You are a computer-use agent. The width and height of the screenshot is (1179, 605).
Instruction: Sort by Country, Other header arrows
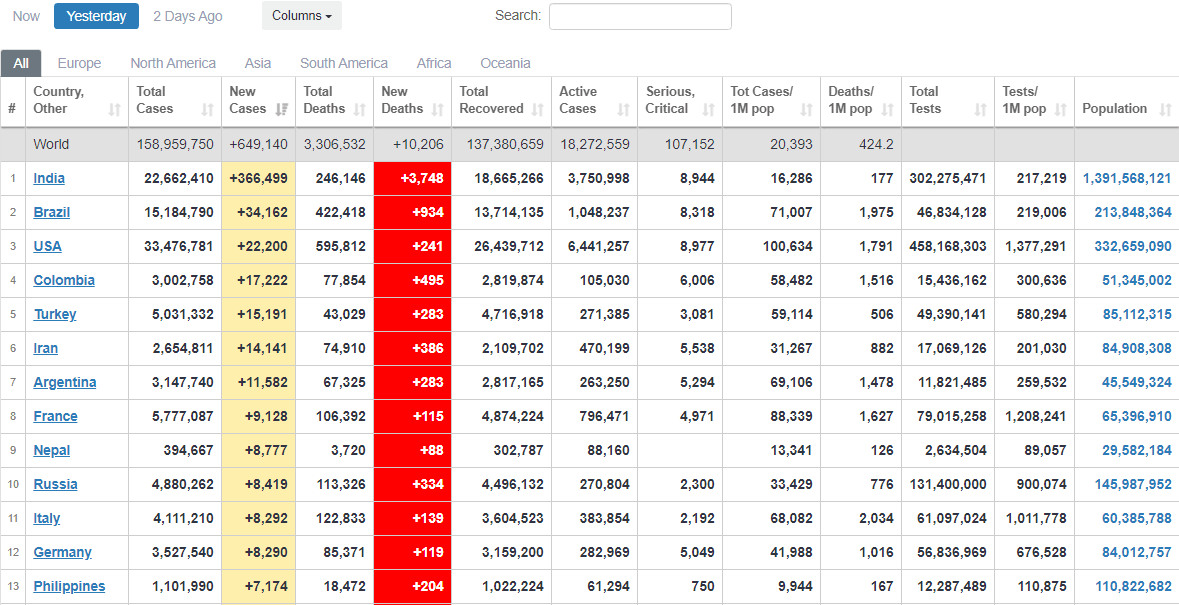click(114, 109)
